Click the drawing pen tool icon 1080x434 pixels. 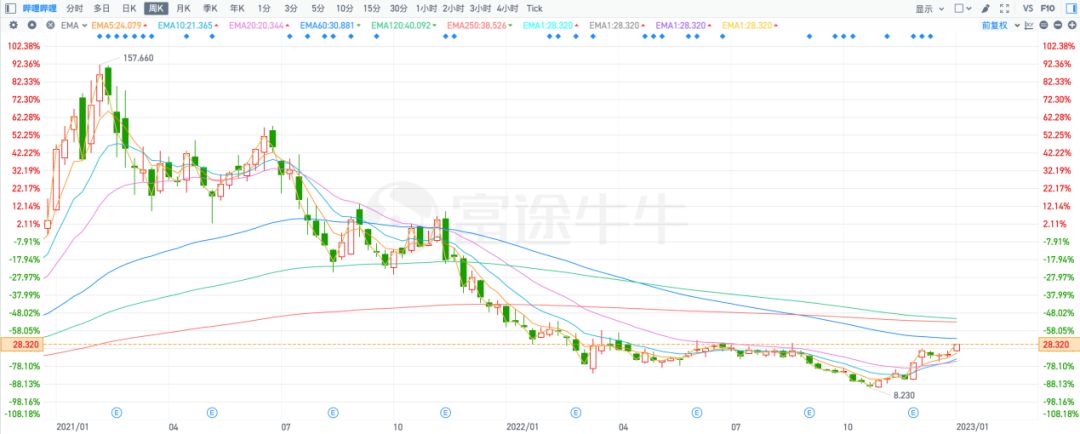pyautogui.click(x=986, y=8)
